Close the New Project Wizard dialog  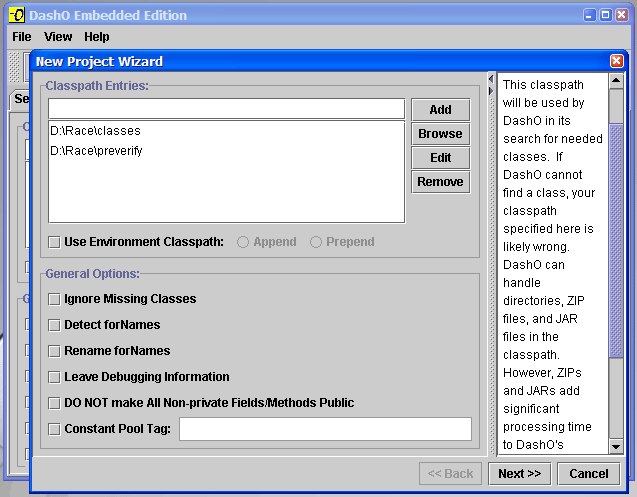616,61
